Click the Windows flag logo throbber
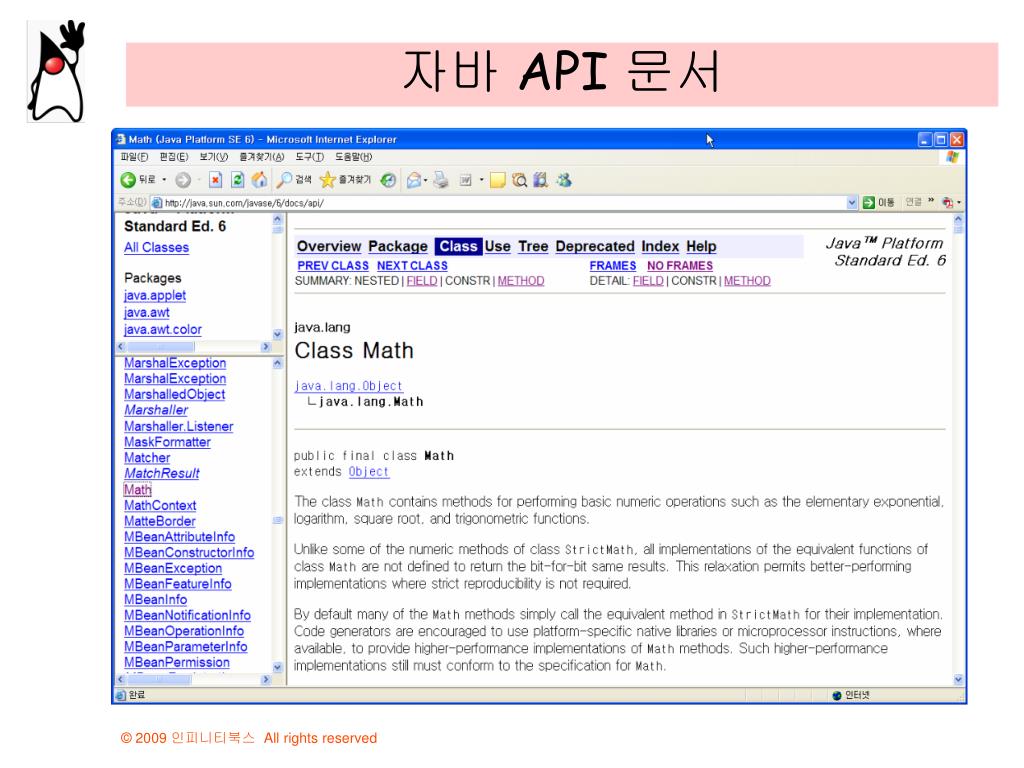Viewport: 1024px width, 768px height. click(952, 157)
